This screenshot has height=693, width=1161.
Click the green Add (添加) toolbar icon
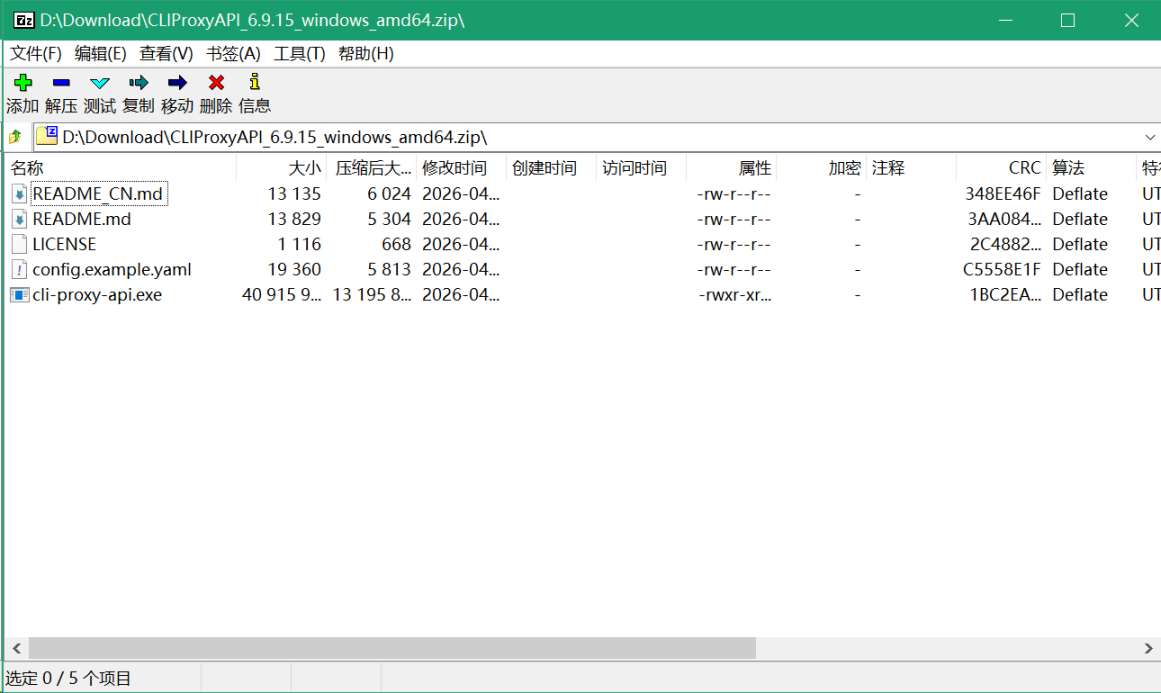[22, 83]
